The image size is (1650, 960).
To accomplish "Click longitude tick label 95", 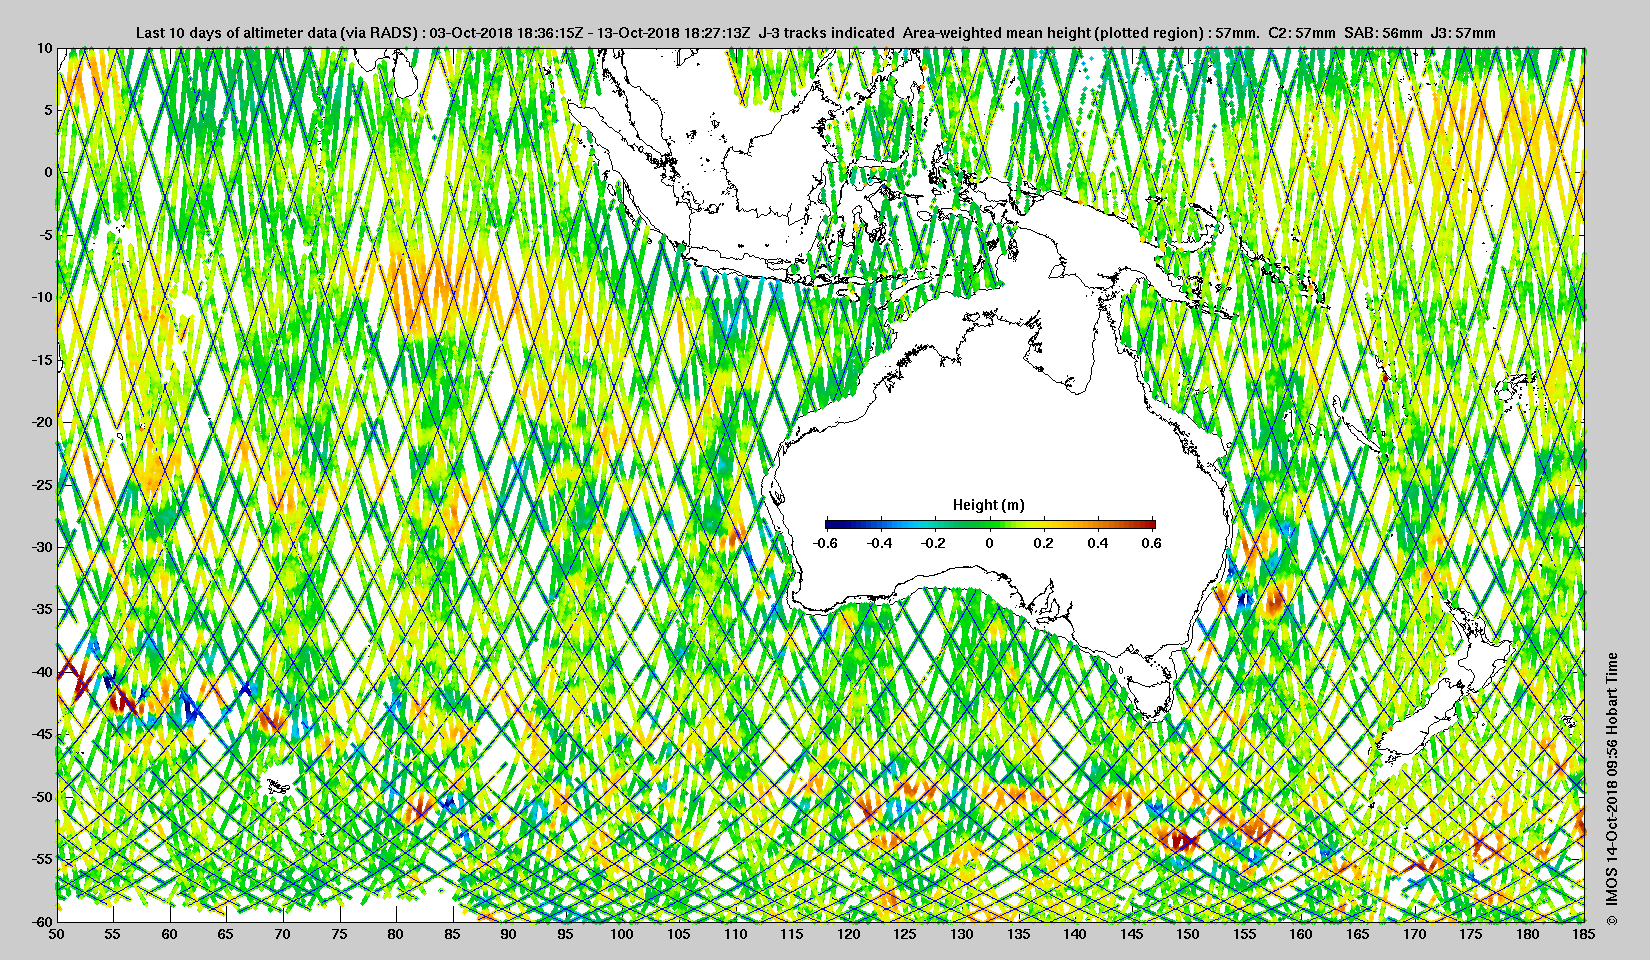I will [566, 934].
